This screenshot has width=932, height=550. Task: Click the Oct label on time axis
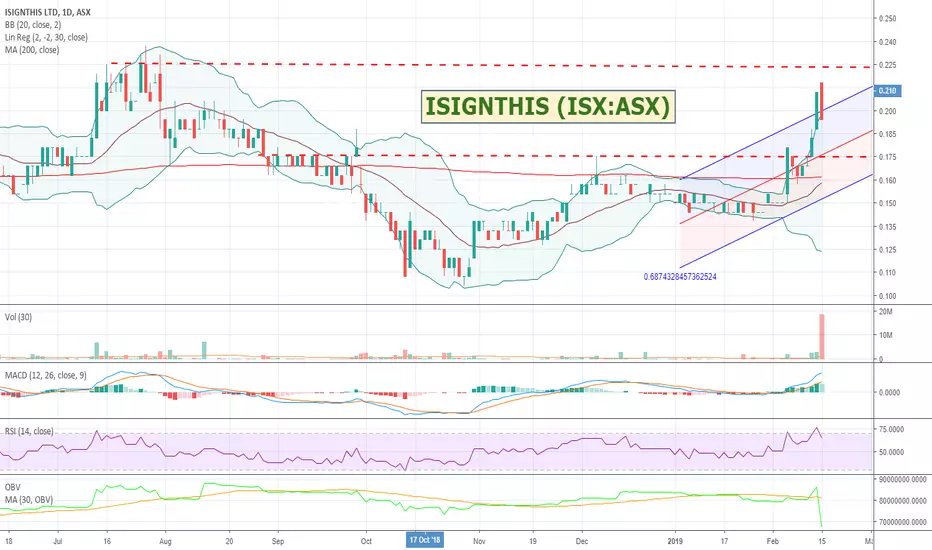click(x=366, y=541)
